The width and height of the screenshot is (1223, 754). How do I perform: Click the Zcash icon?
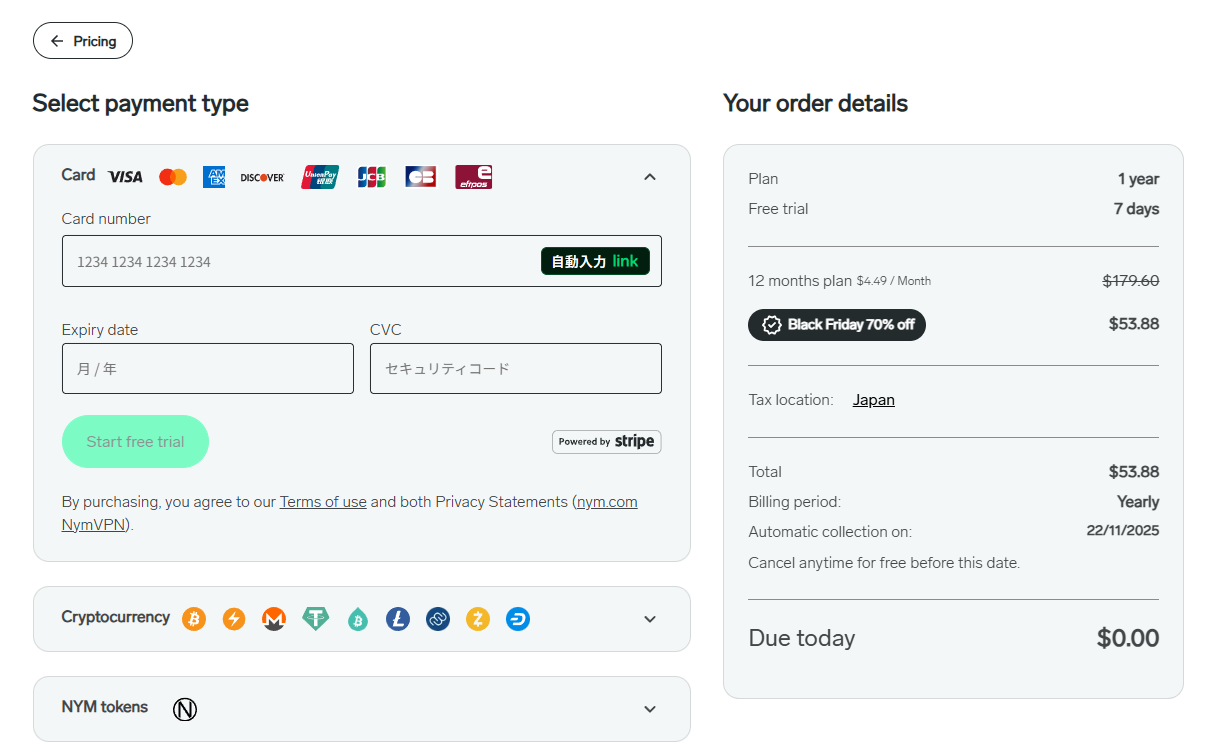[x=478, y=619]
